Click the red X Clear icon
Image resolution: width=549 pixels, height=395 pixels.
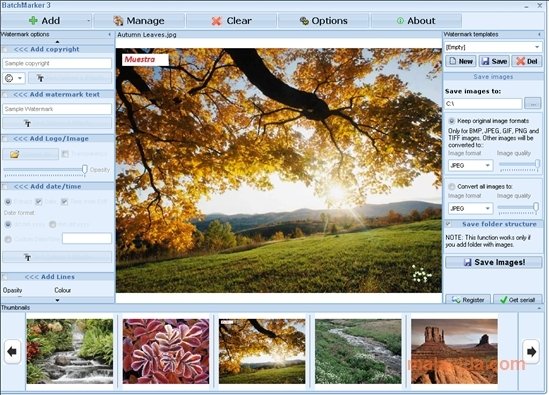[217, 21]
